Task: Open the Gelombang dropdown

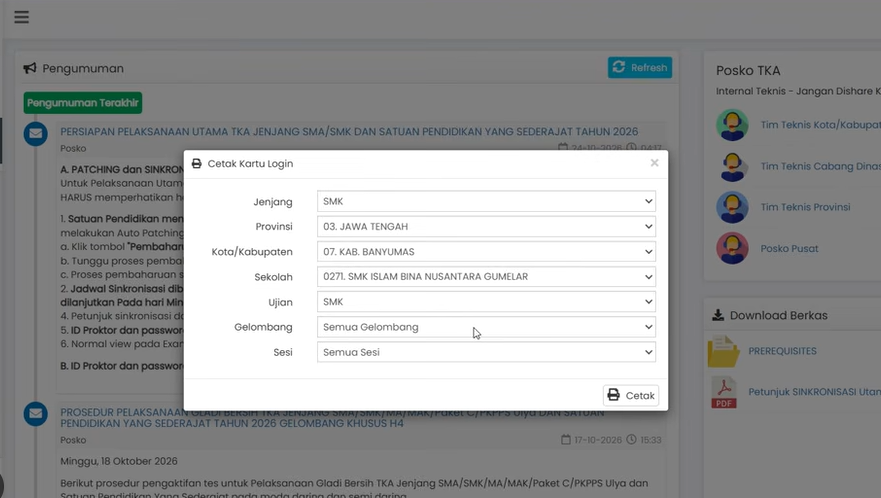Action: coord(486,327)
